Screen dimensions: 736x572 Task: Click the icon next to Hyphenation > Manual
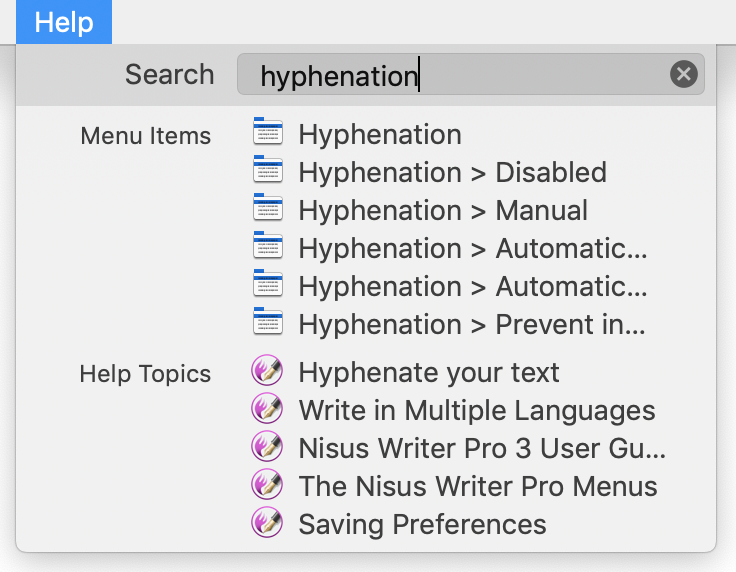click(x=268, y=206)
